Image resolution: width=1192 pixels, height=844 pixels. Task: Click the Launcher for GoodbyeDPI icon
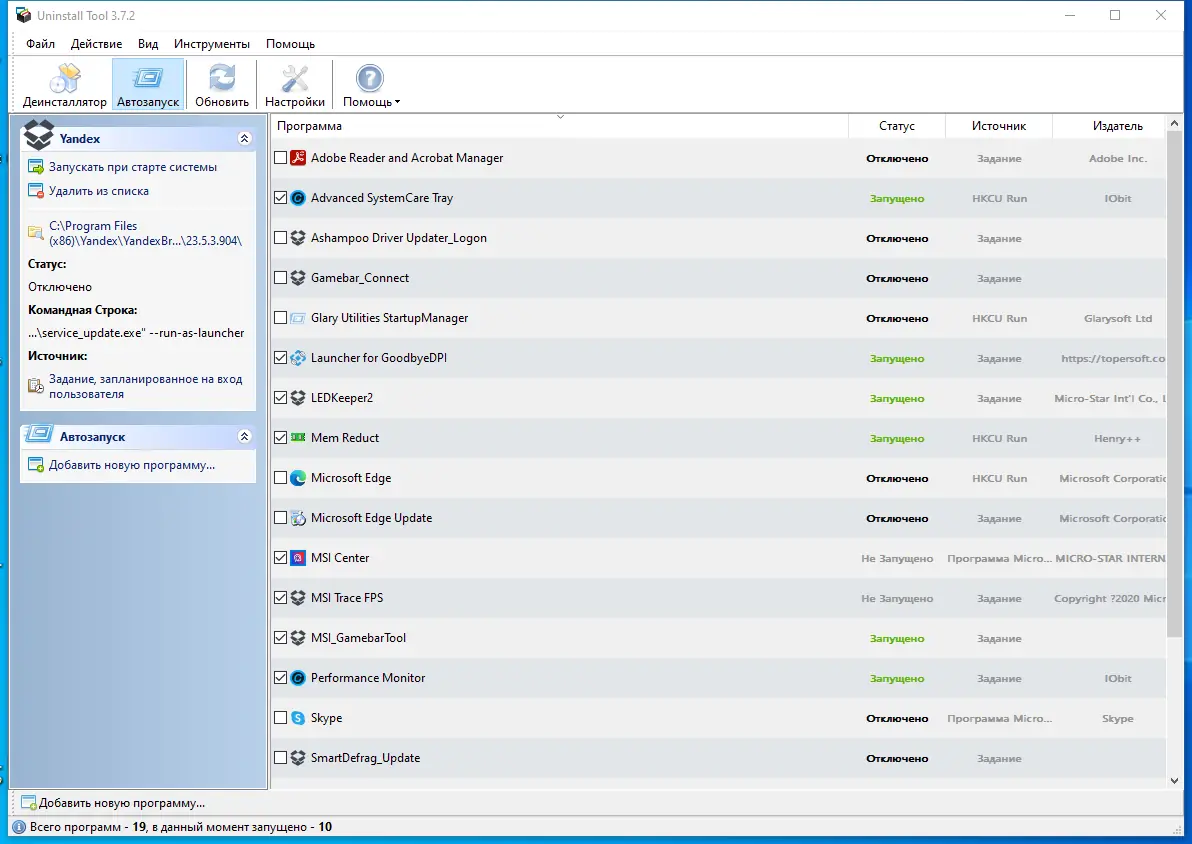[298, 358]
